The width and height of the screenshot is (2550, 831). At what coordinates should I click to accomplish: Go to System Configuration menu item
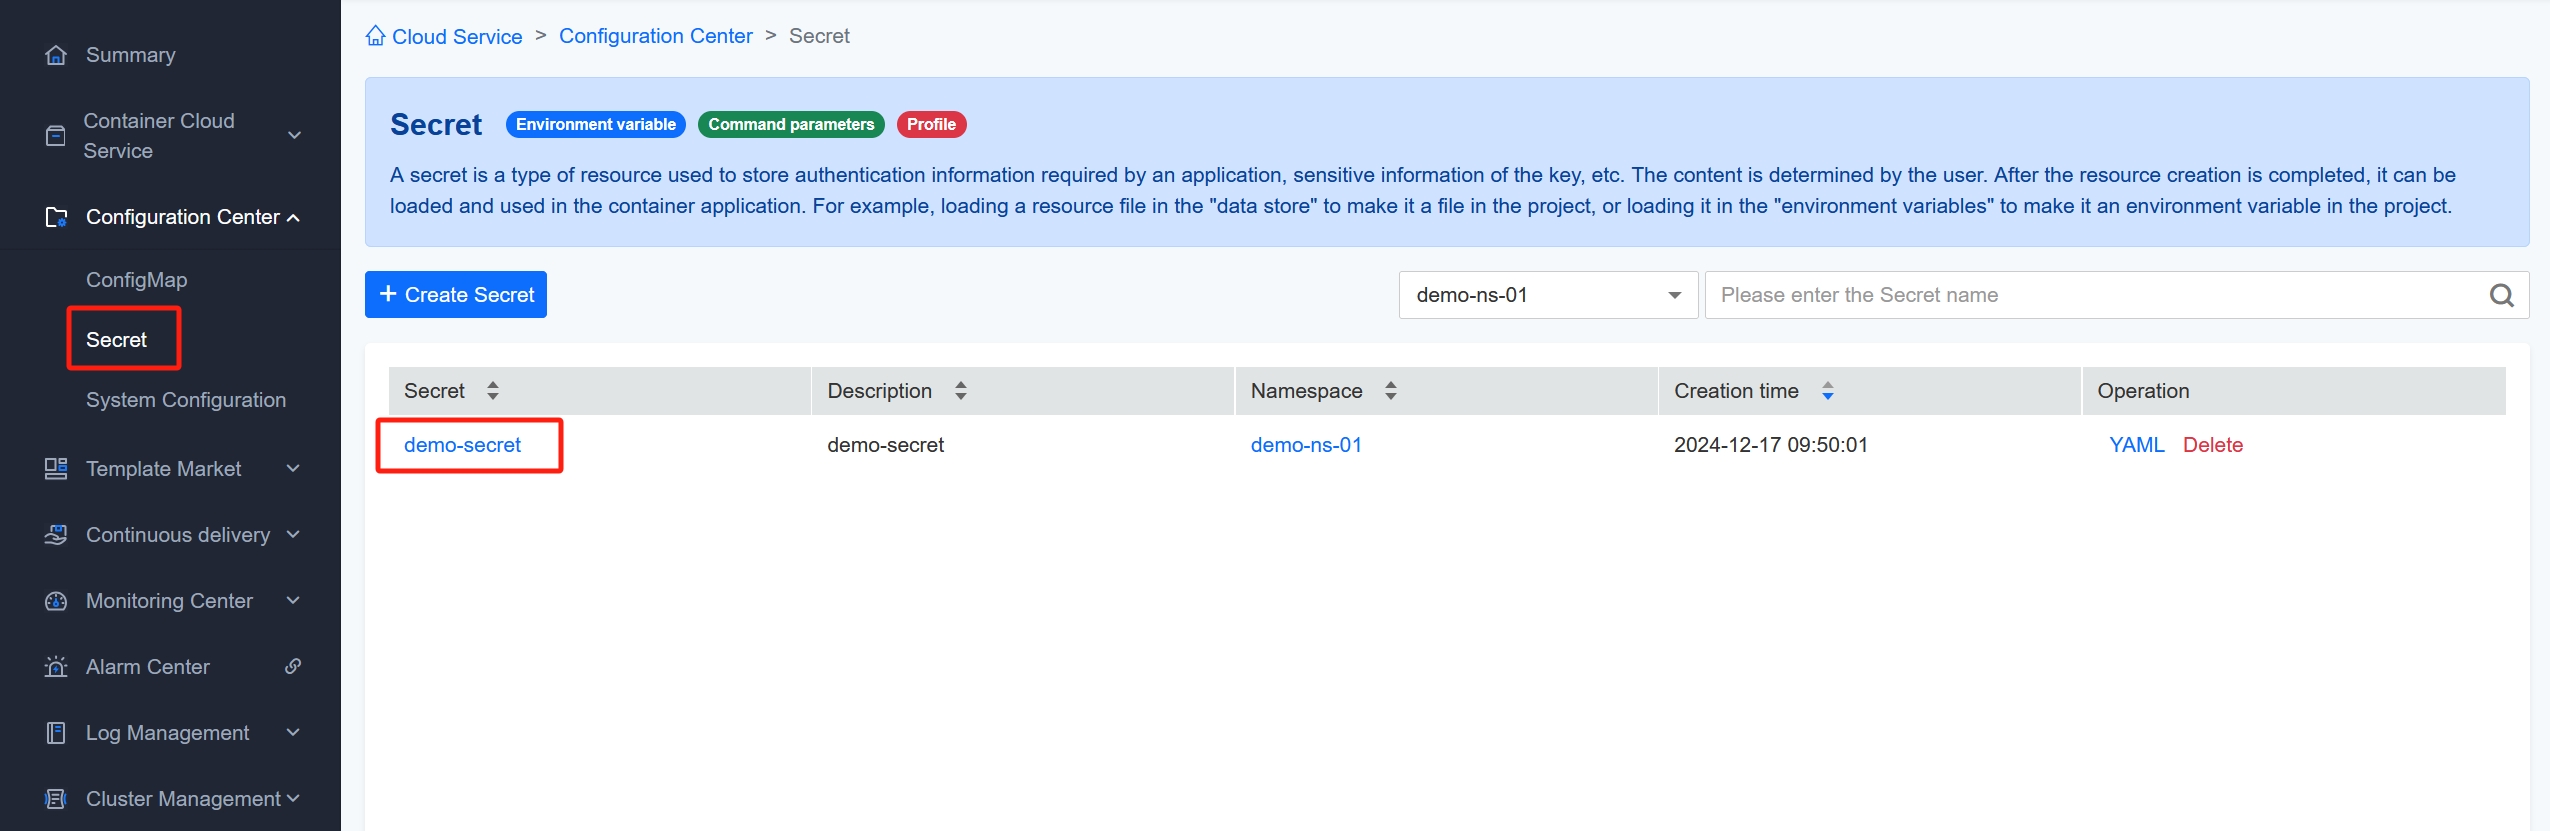(186, 400)
